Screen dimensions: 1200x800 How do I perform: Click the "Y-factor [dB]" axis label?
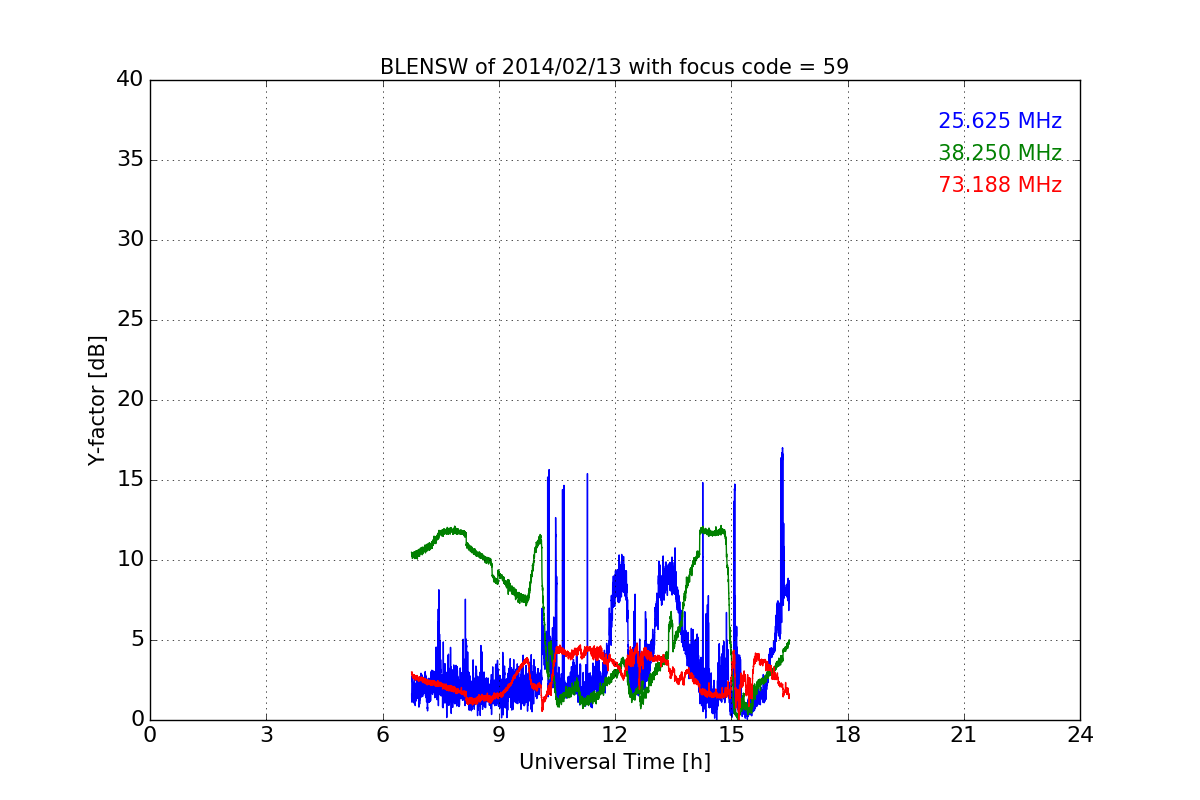tap(97, 400)
